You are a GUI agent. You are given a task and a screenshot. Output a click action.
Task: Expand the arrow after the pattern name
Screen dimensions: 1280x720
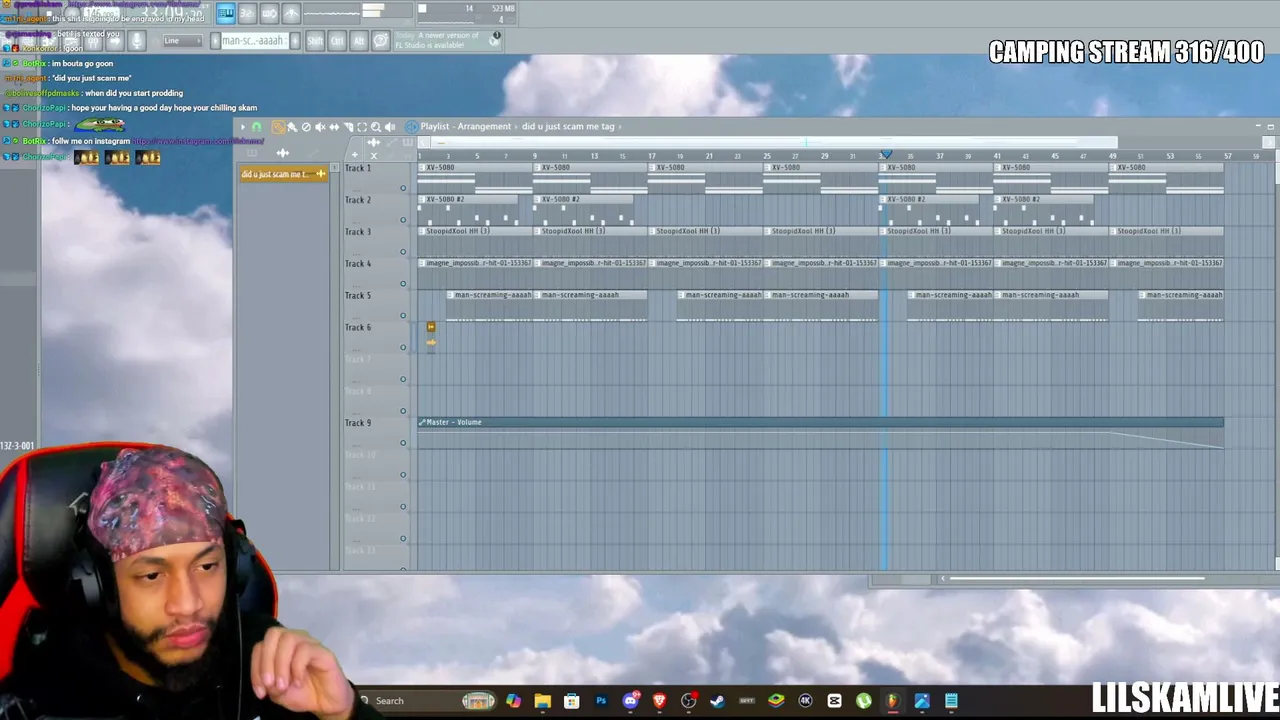pos(621,127)
